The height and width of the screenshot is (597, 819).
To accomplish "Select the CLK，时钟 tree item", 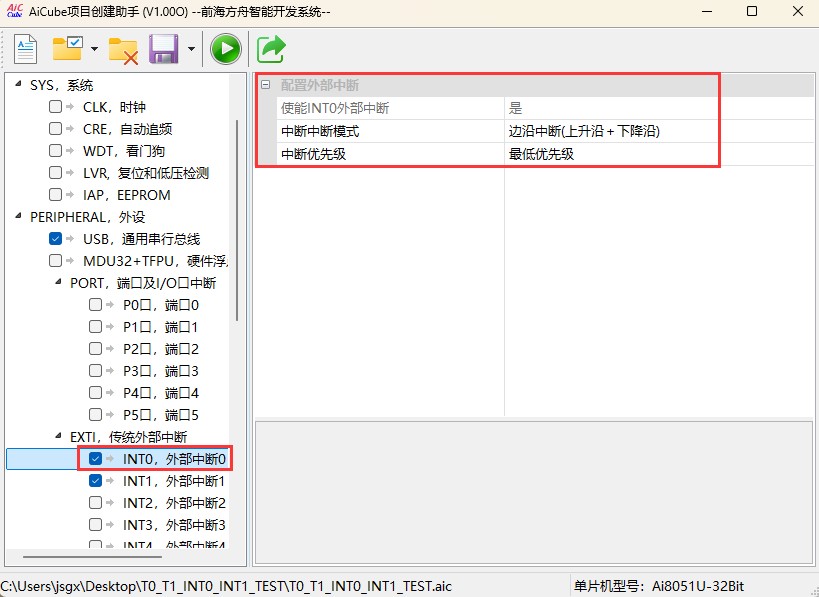I will click(114, 107).
